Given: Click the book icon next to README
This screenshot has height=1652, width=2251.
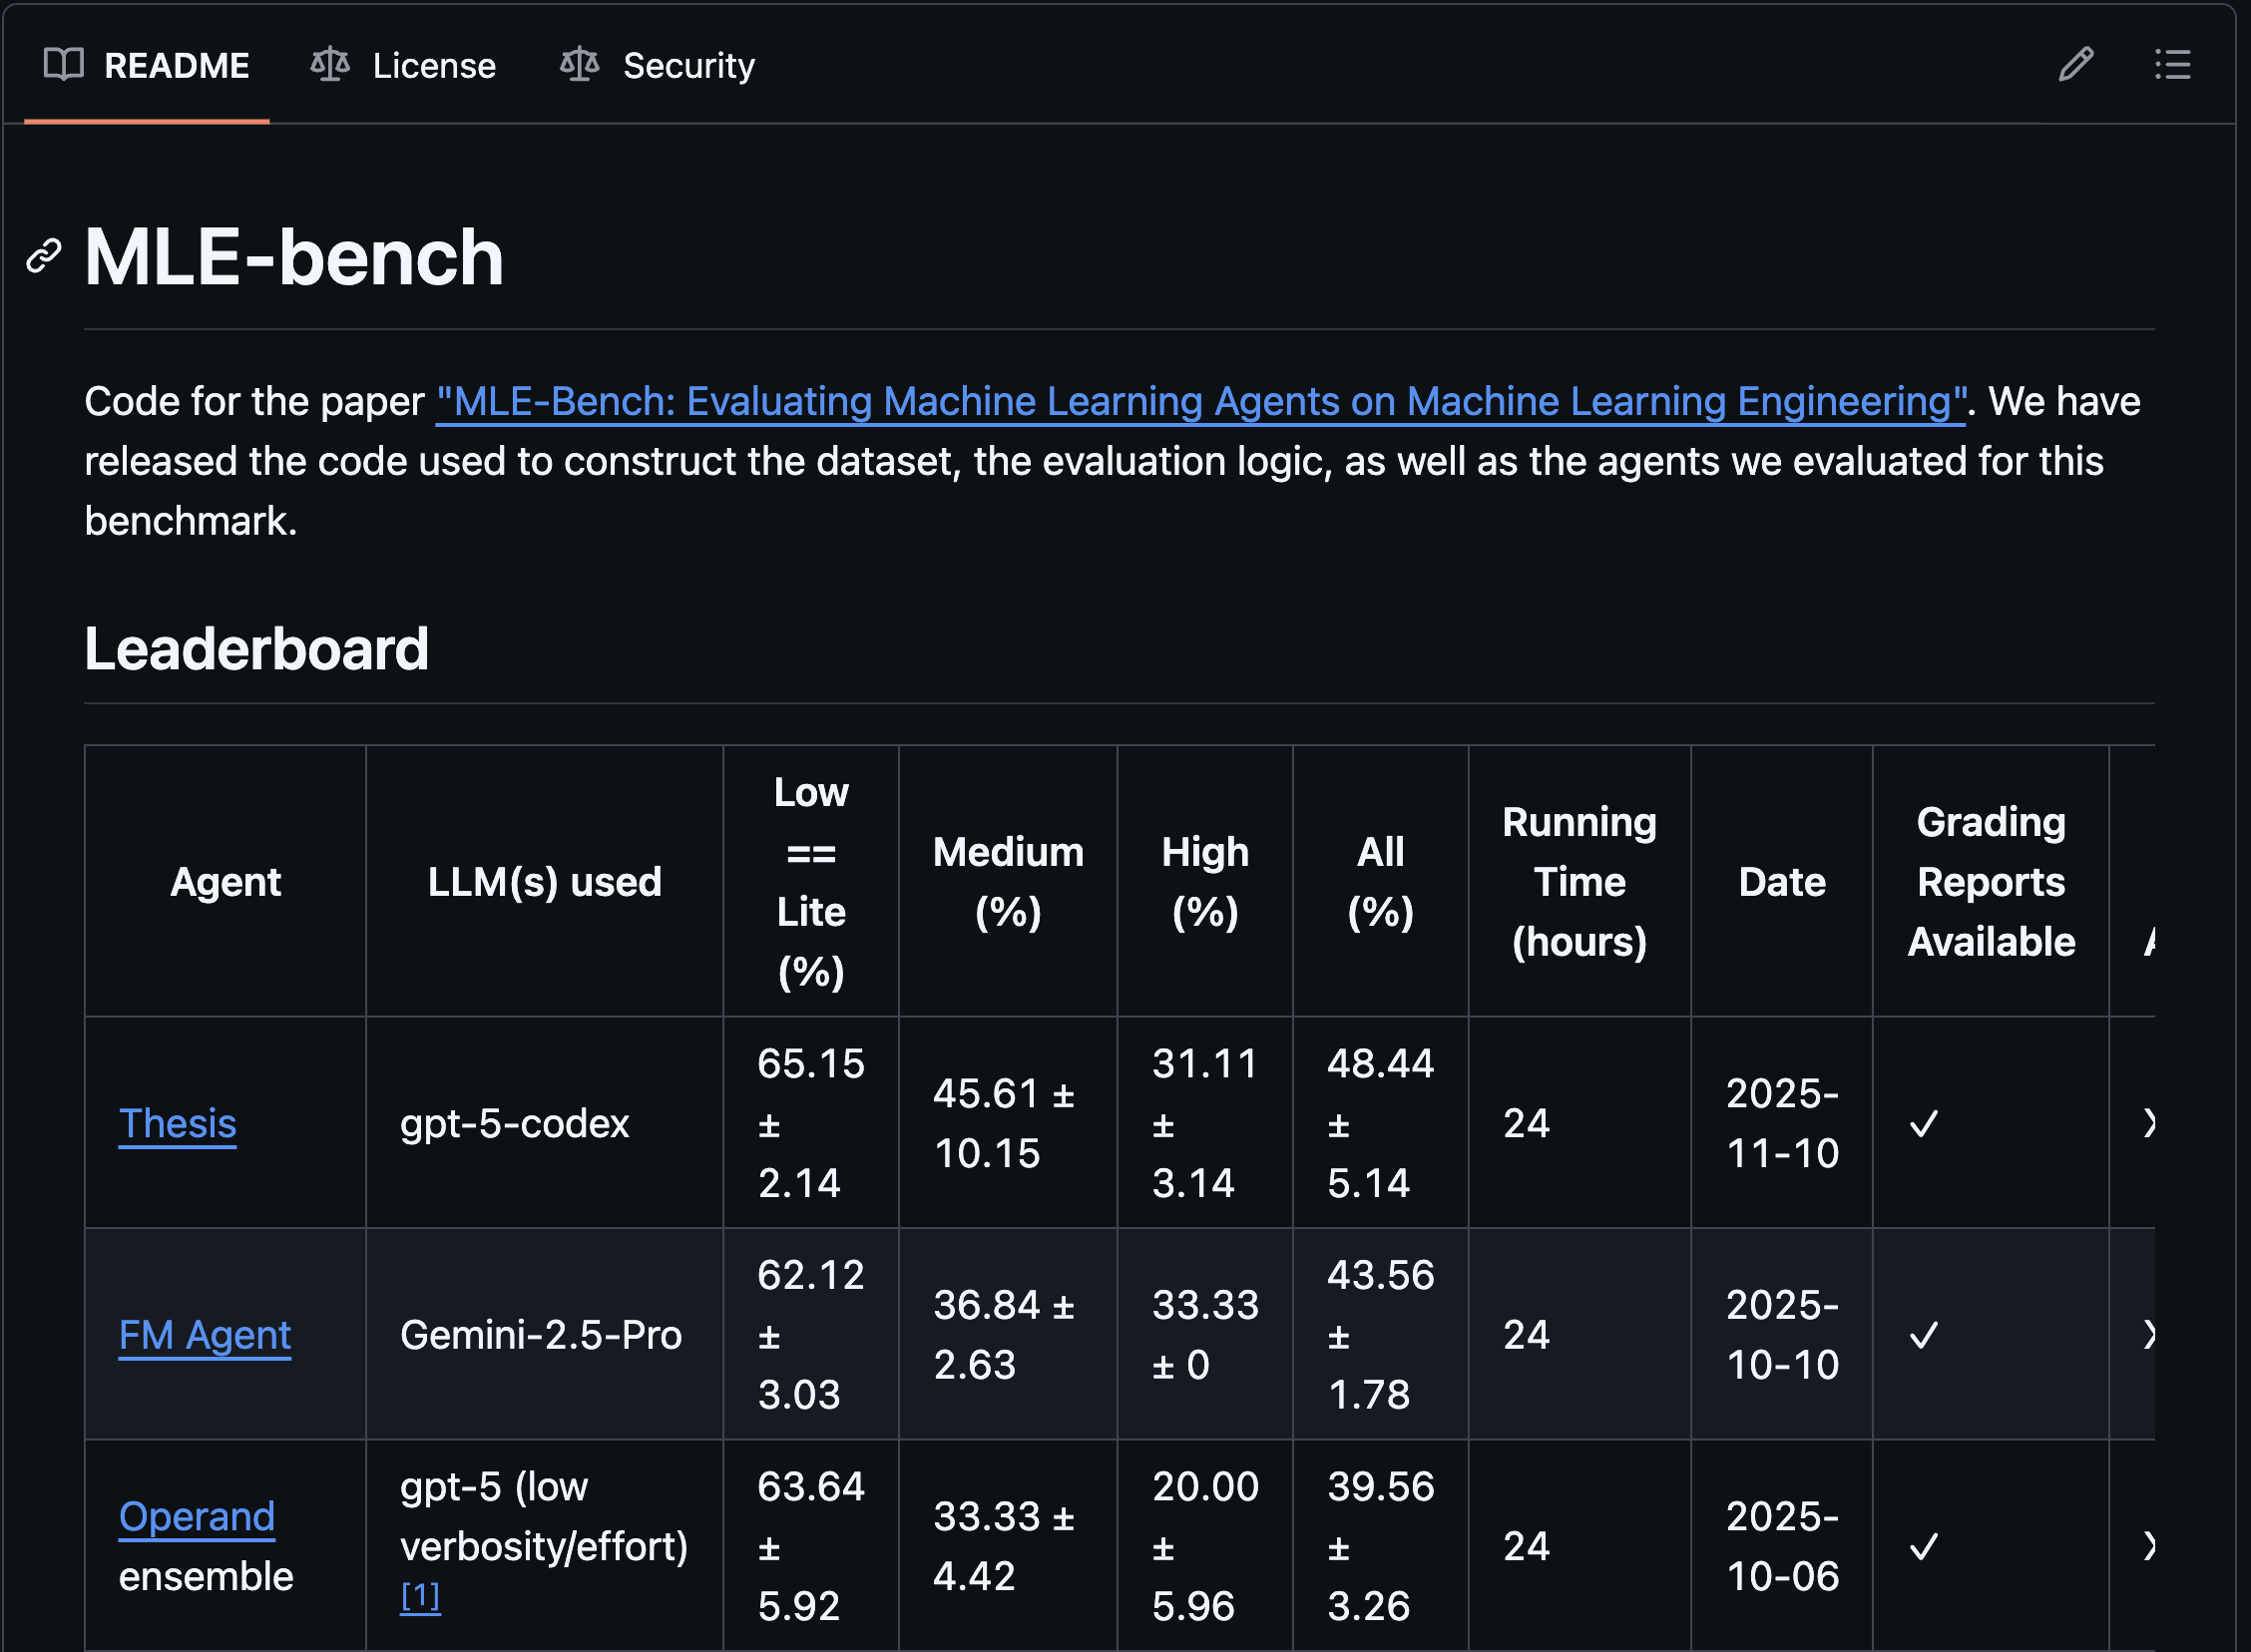Looking at the screenshot, I should 64,65.
